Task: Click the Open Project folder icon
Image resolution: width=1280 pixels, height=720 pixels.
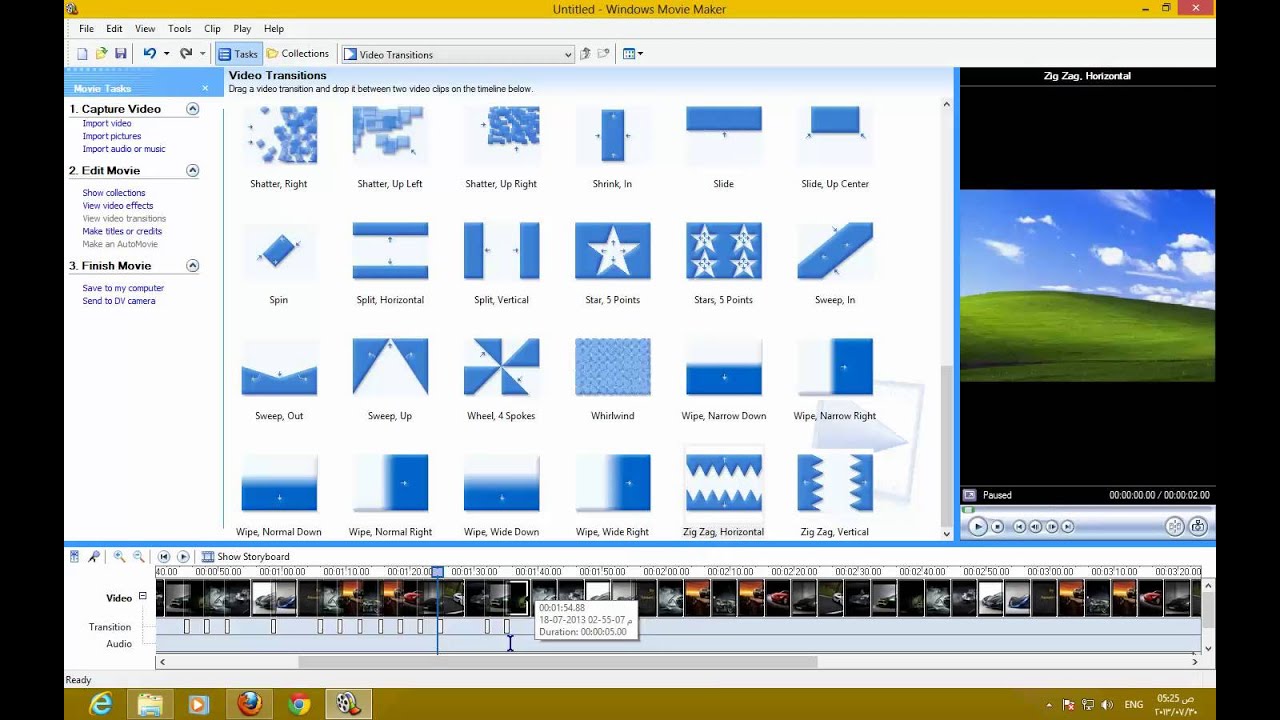Action: coord(101,54)
